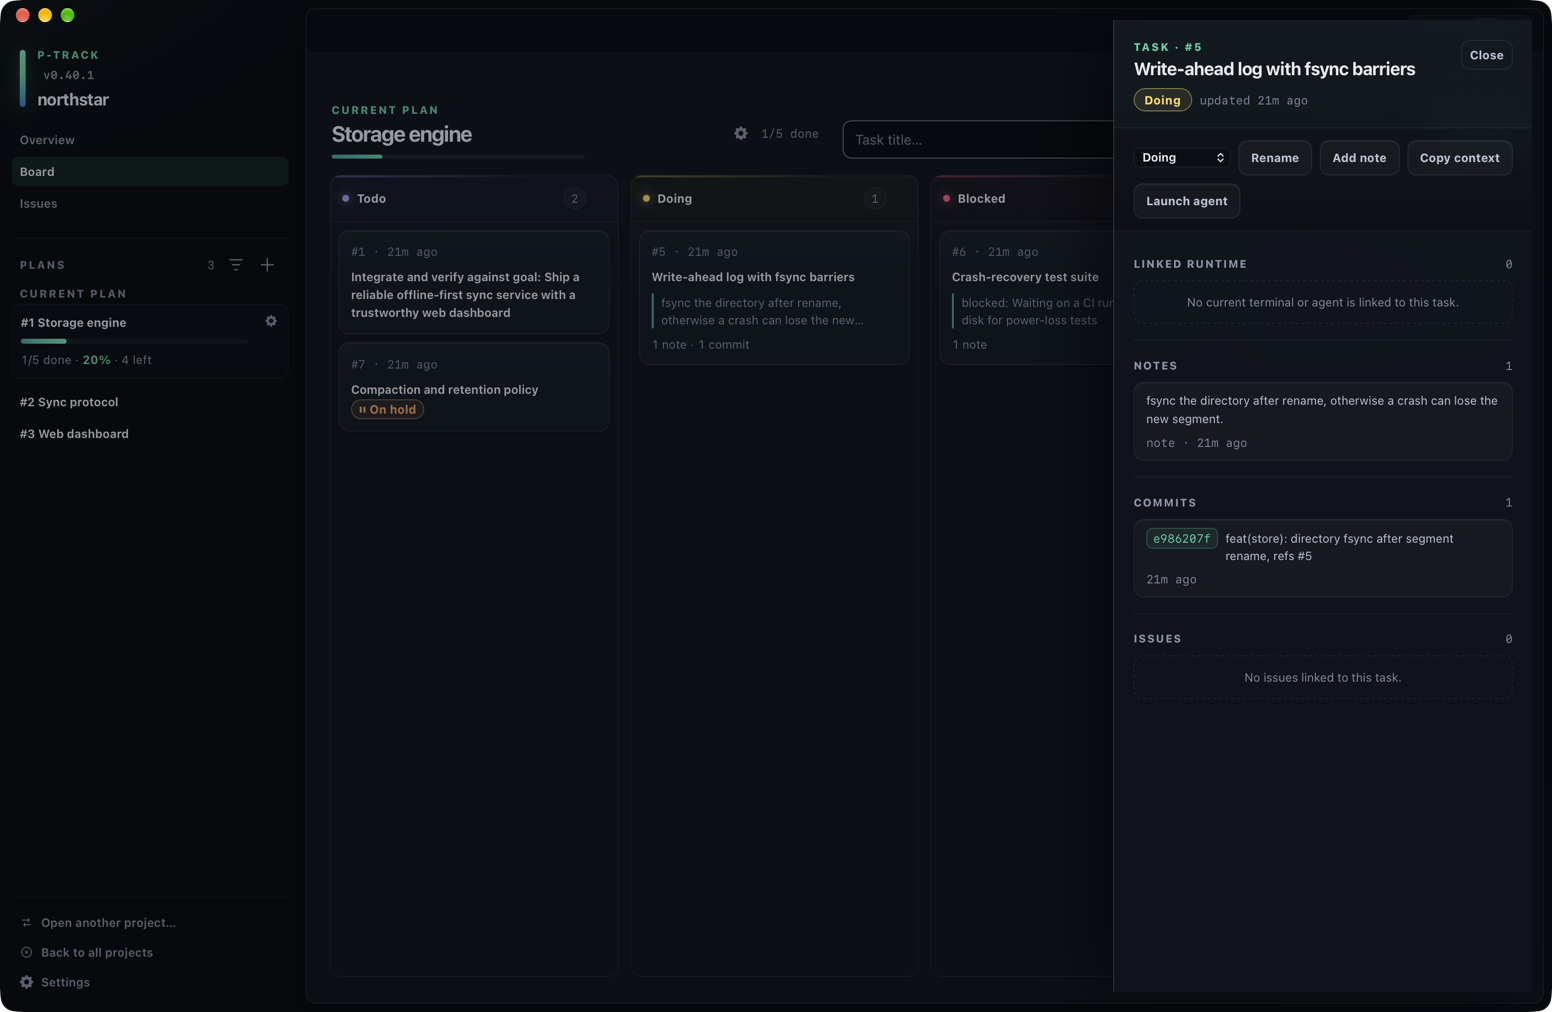This screenshot has height=1012, width=1552.
Task: Click the Open another project swap icon
Action: (27, 922)
